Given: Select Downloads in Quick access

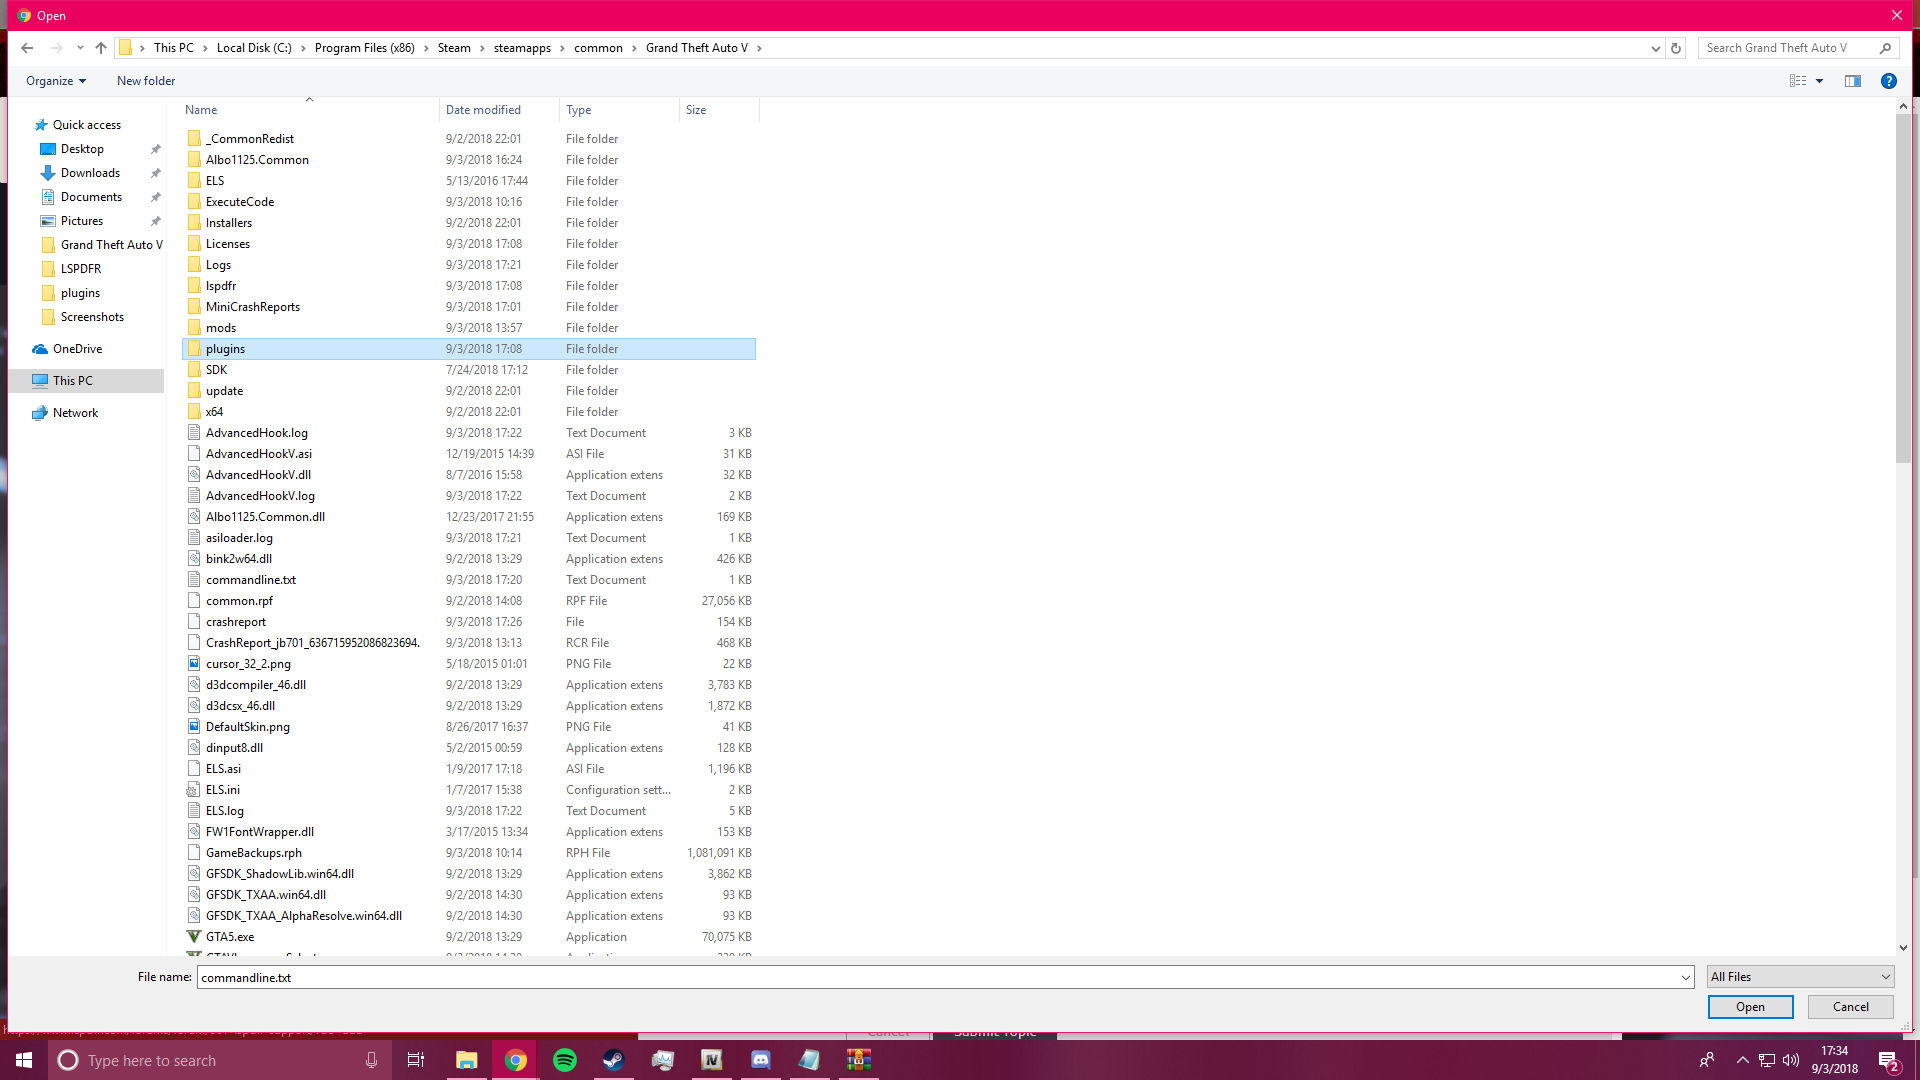Looking at the screenshot, I should pos(90,173).
